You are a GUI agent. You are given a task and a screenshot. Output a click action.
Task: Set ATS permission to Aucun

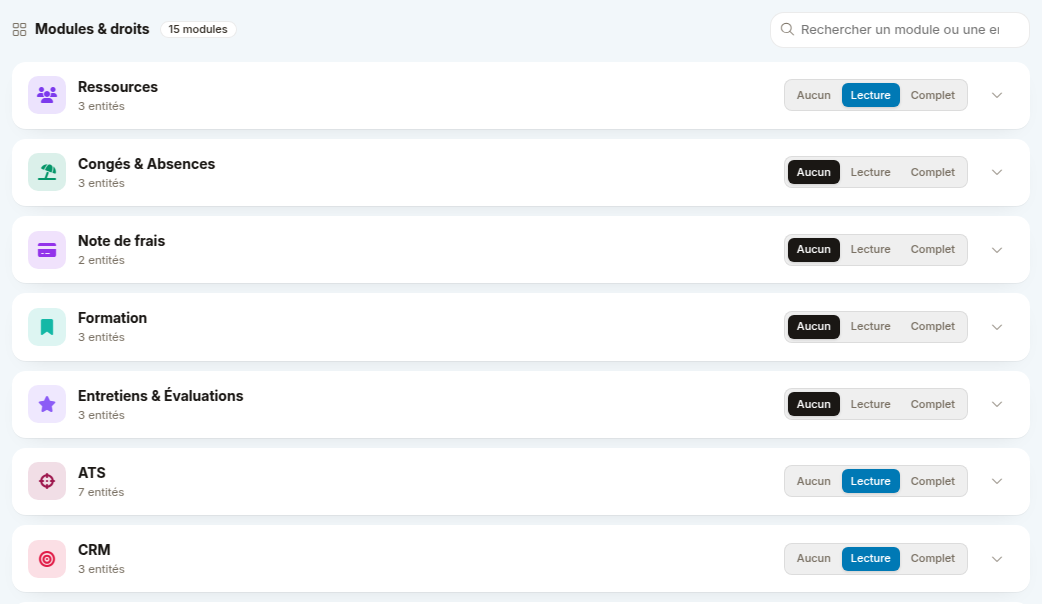pos(813,481)
